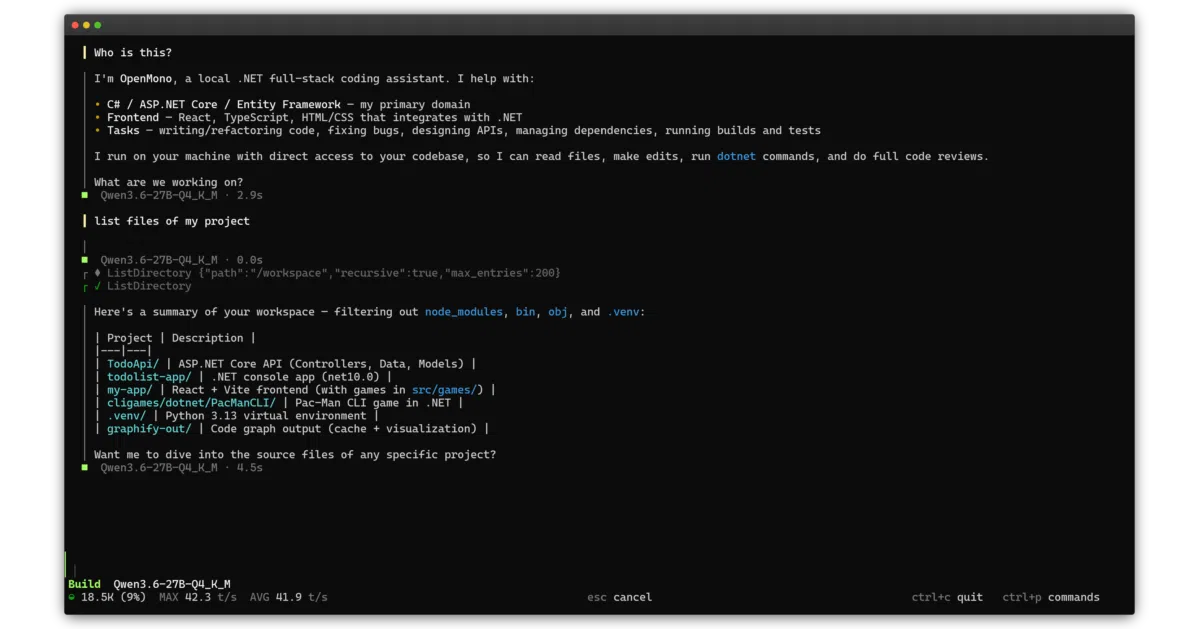This screenshot has height=630, width=1200.
Task: Click the 'esc cancel' hint
Action: click(620, 597)
